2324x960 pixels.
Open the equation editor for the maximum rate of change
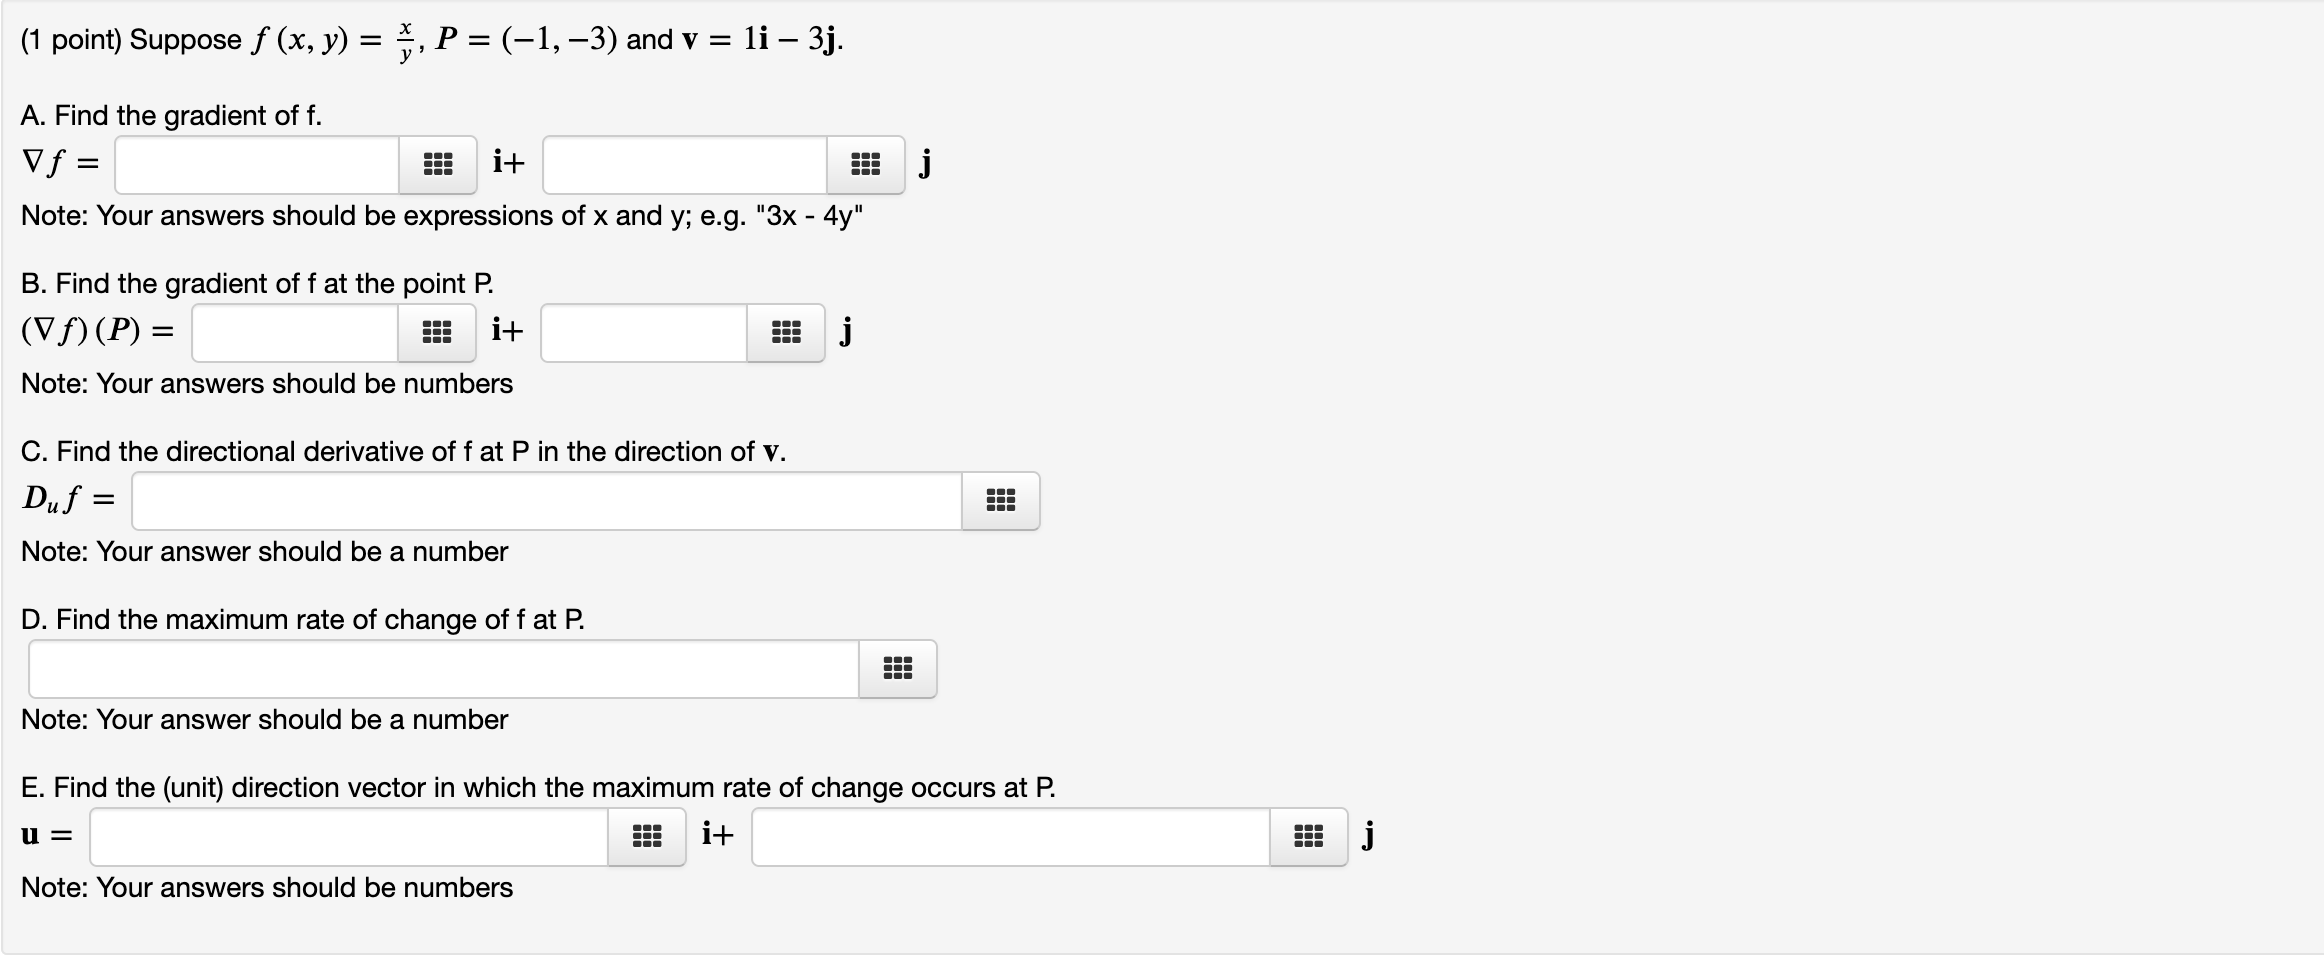point(897,669)
